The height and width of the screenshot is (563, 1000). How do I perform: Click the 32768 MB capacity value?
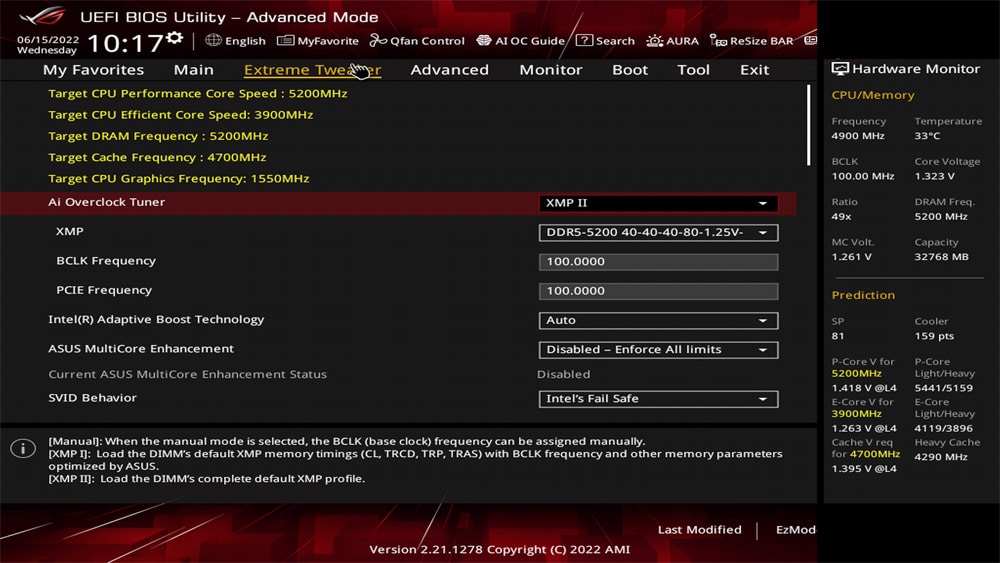point(941,256)
